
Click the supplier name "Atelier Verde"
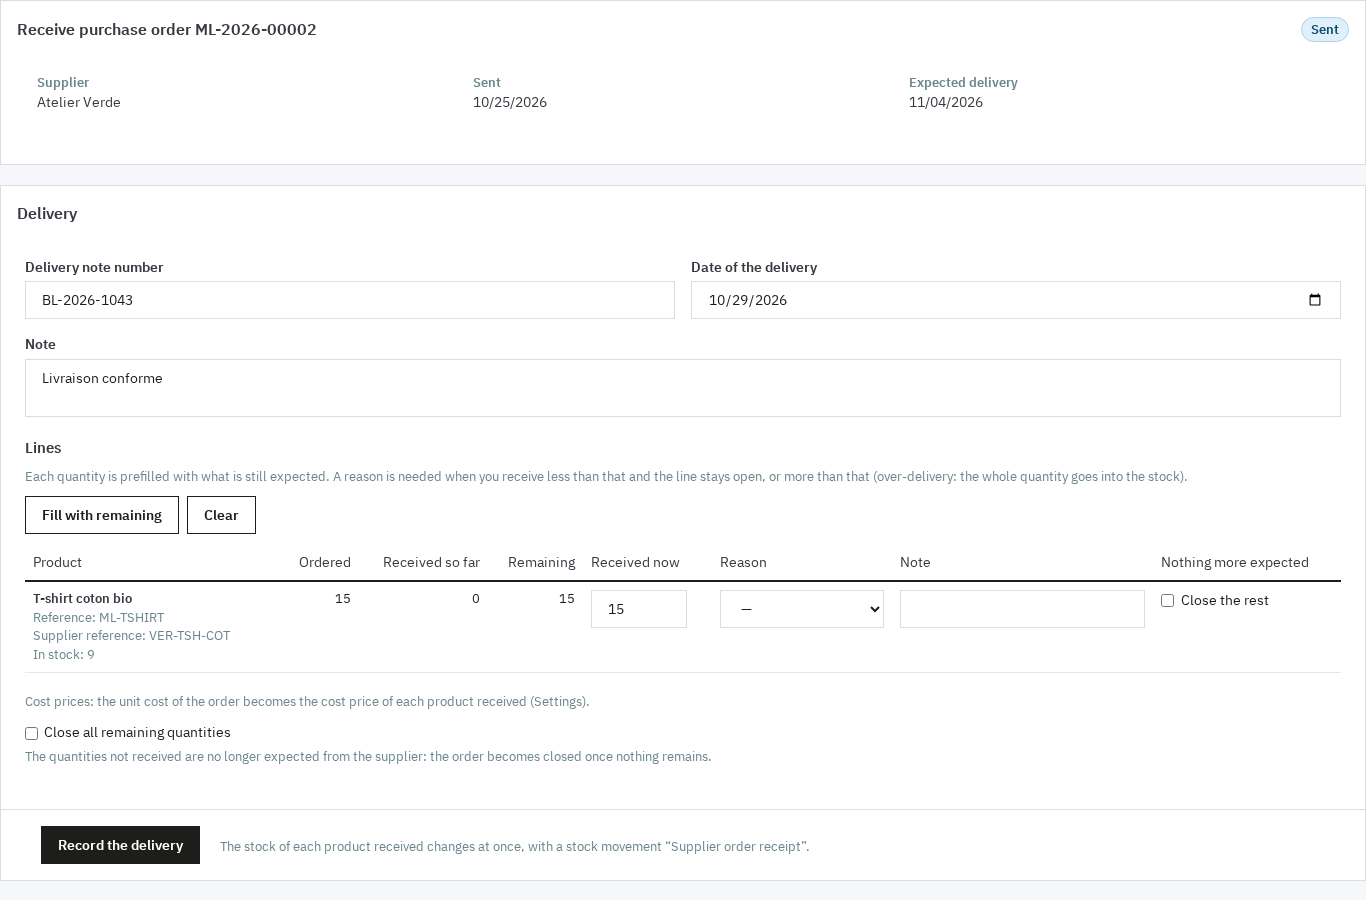[79, 102]
